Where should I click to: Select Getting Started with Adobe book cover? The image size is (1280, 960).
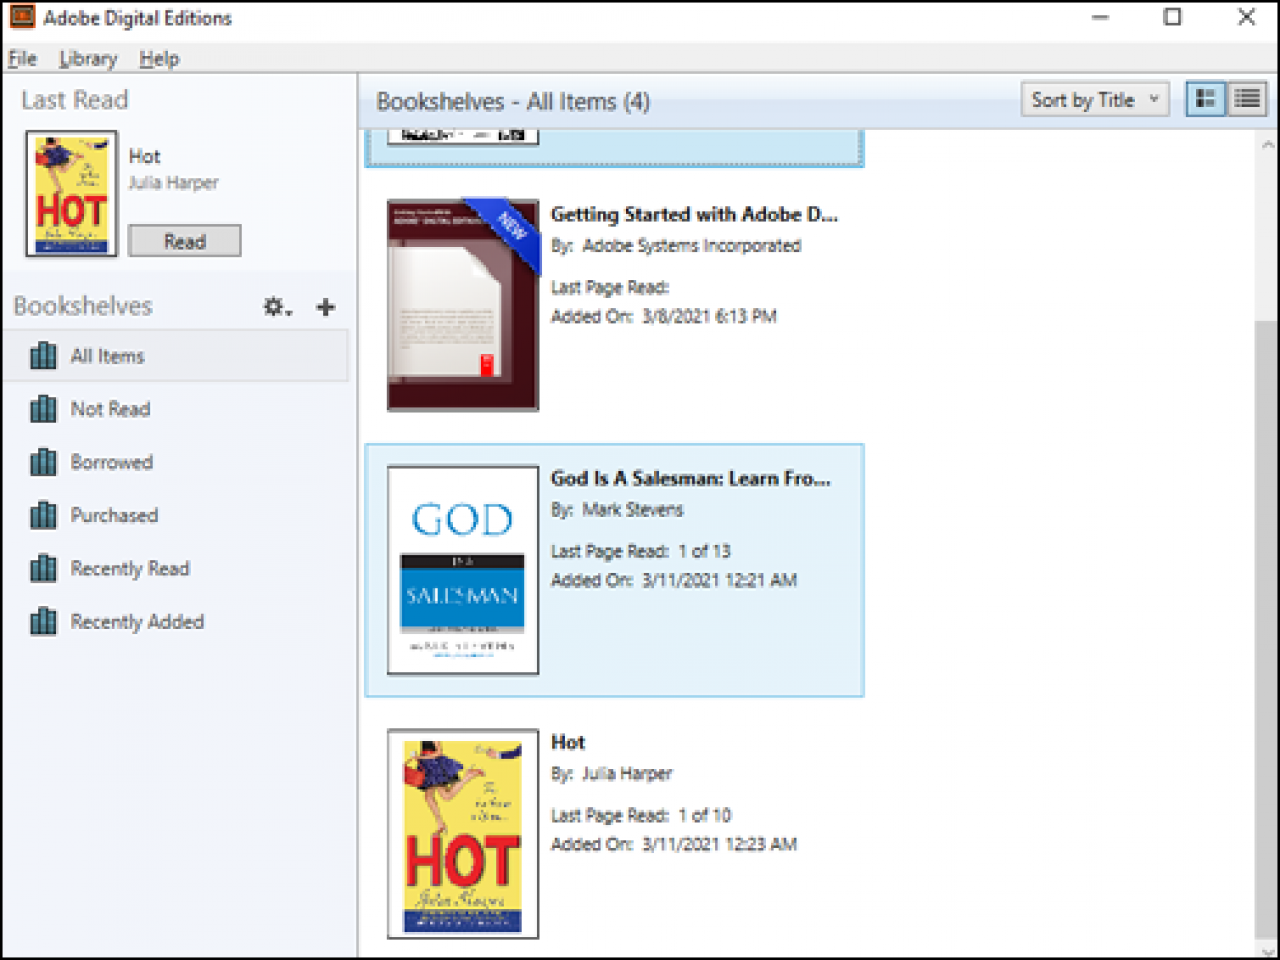pos(463,305)
